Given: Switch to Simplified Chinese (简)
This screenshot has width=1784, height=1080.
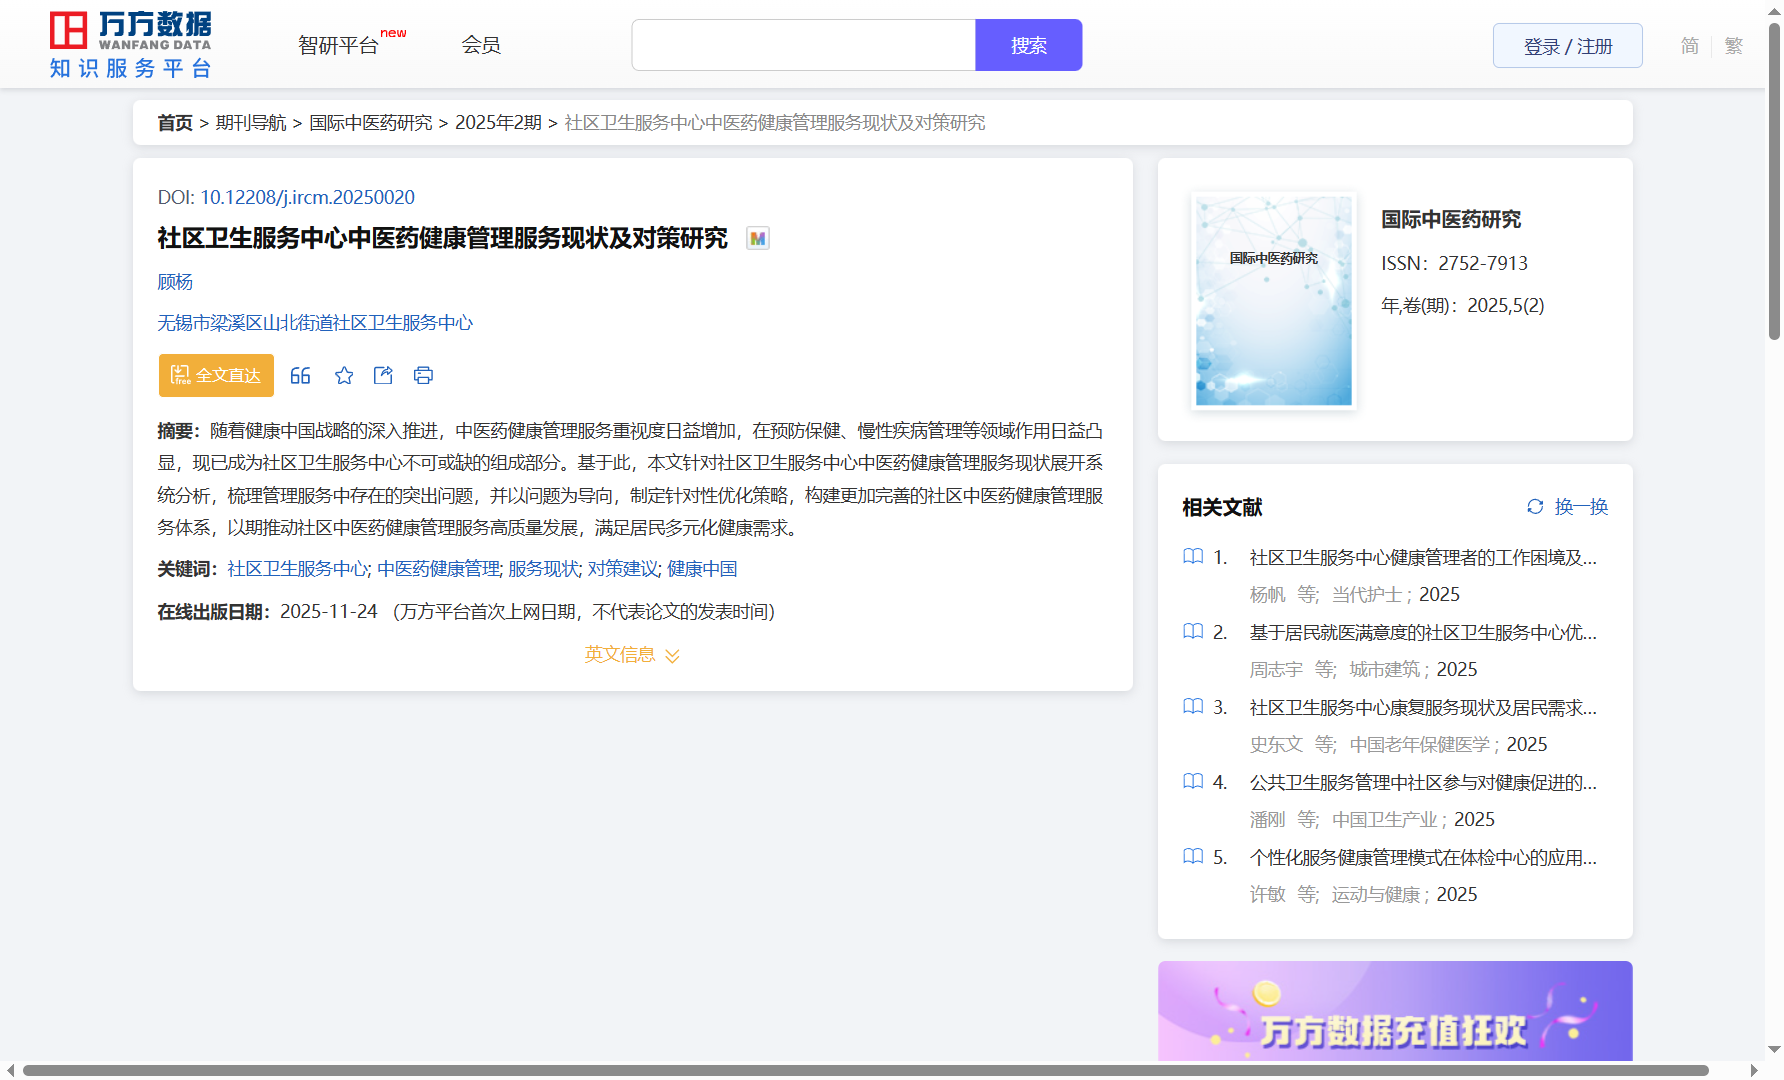Looking at the screenshot, I should pos(1689,46).
